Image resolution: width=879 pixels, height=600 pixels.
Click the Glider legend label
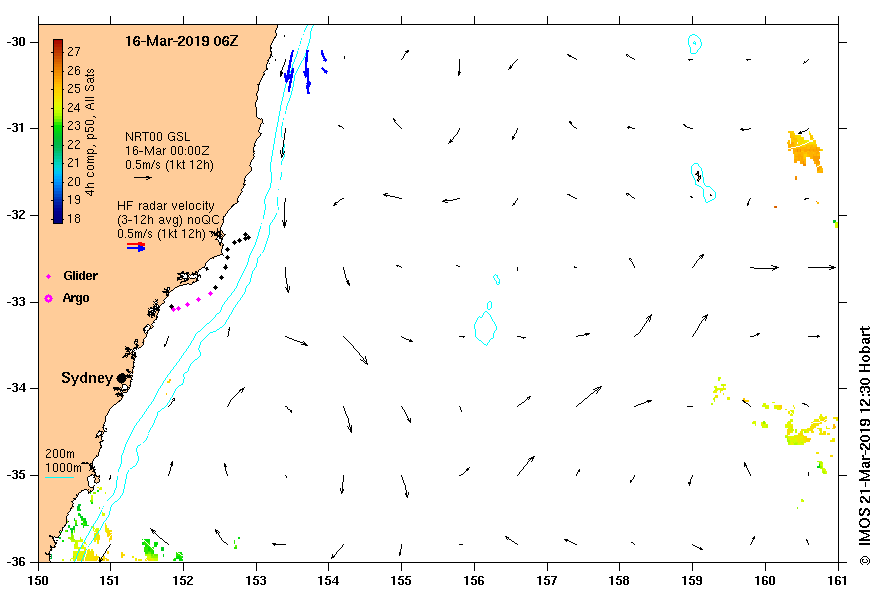[80, 276]
